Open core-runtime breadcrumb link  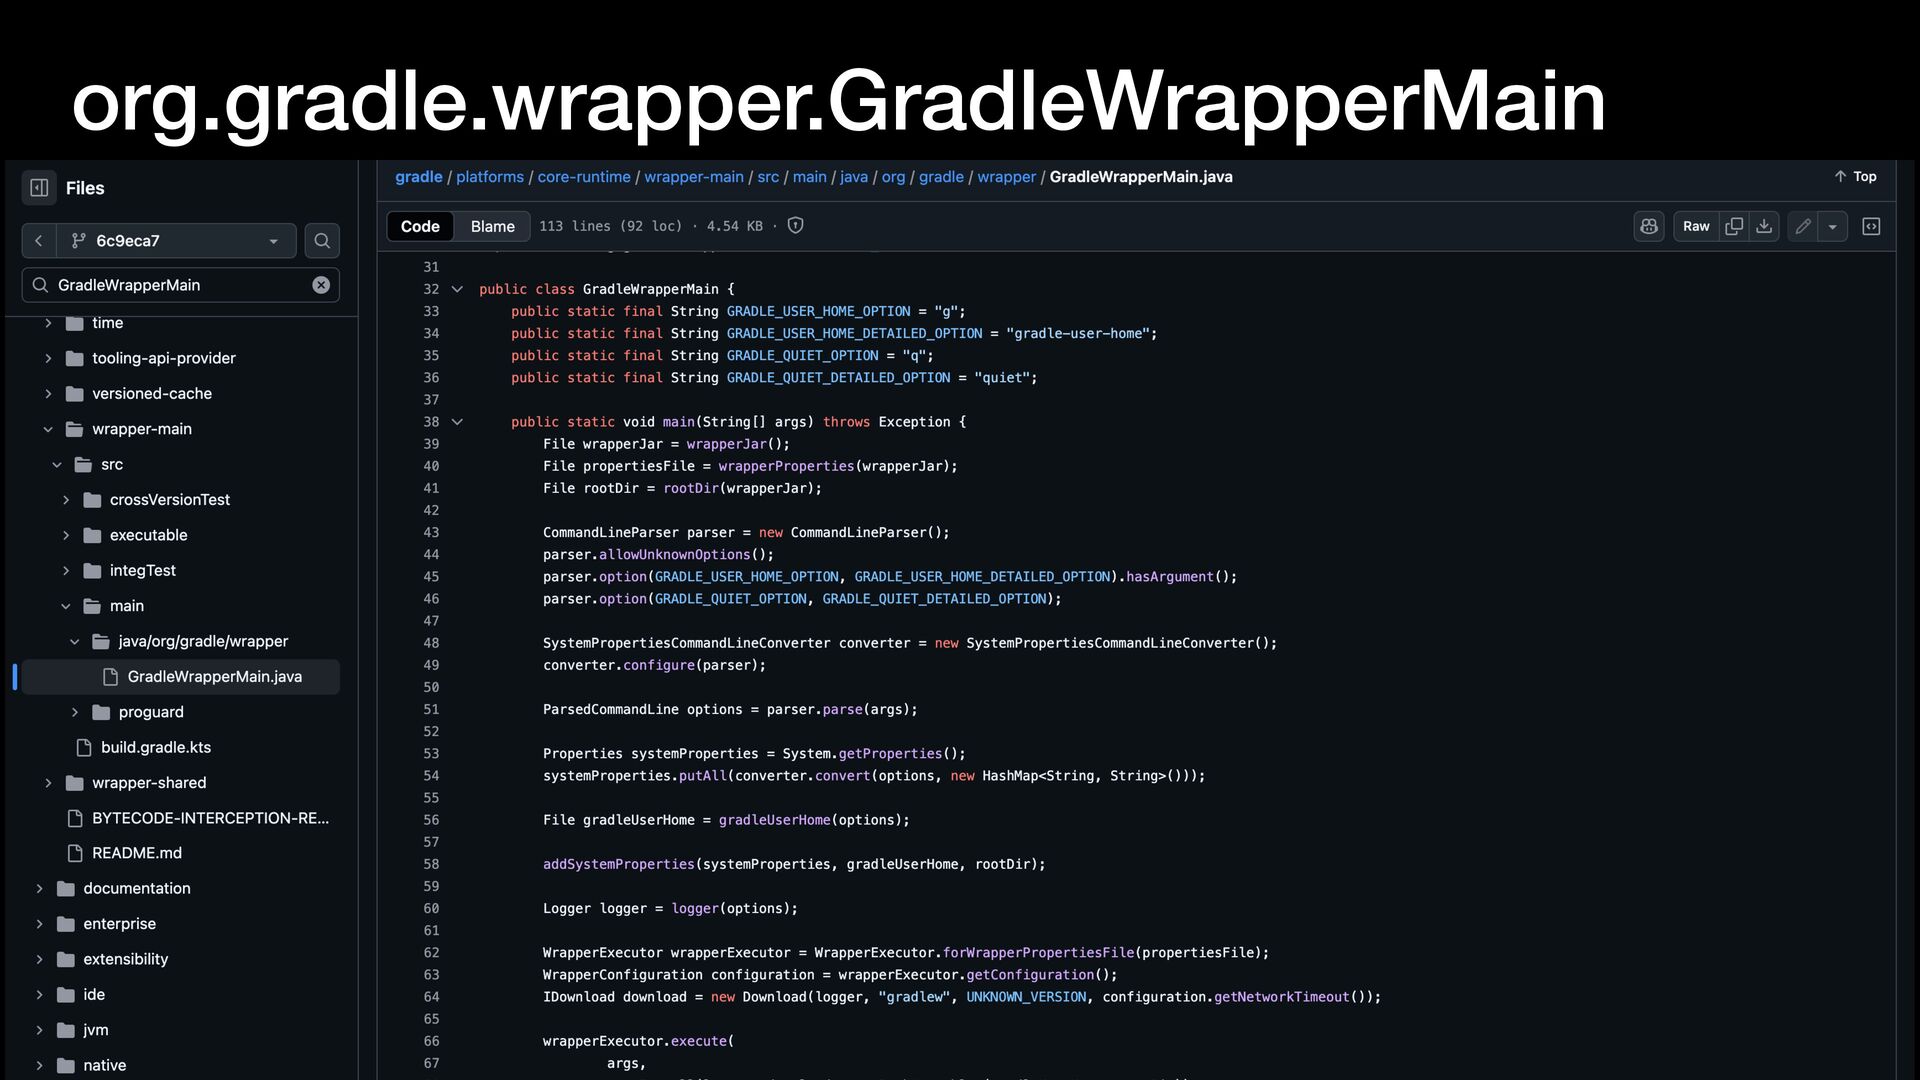584,177
